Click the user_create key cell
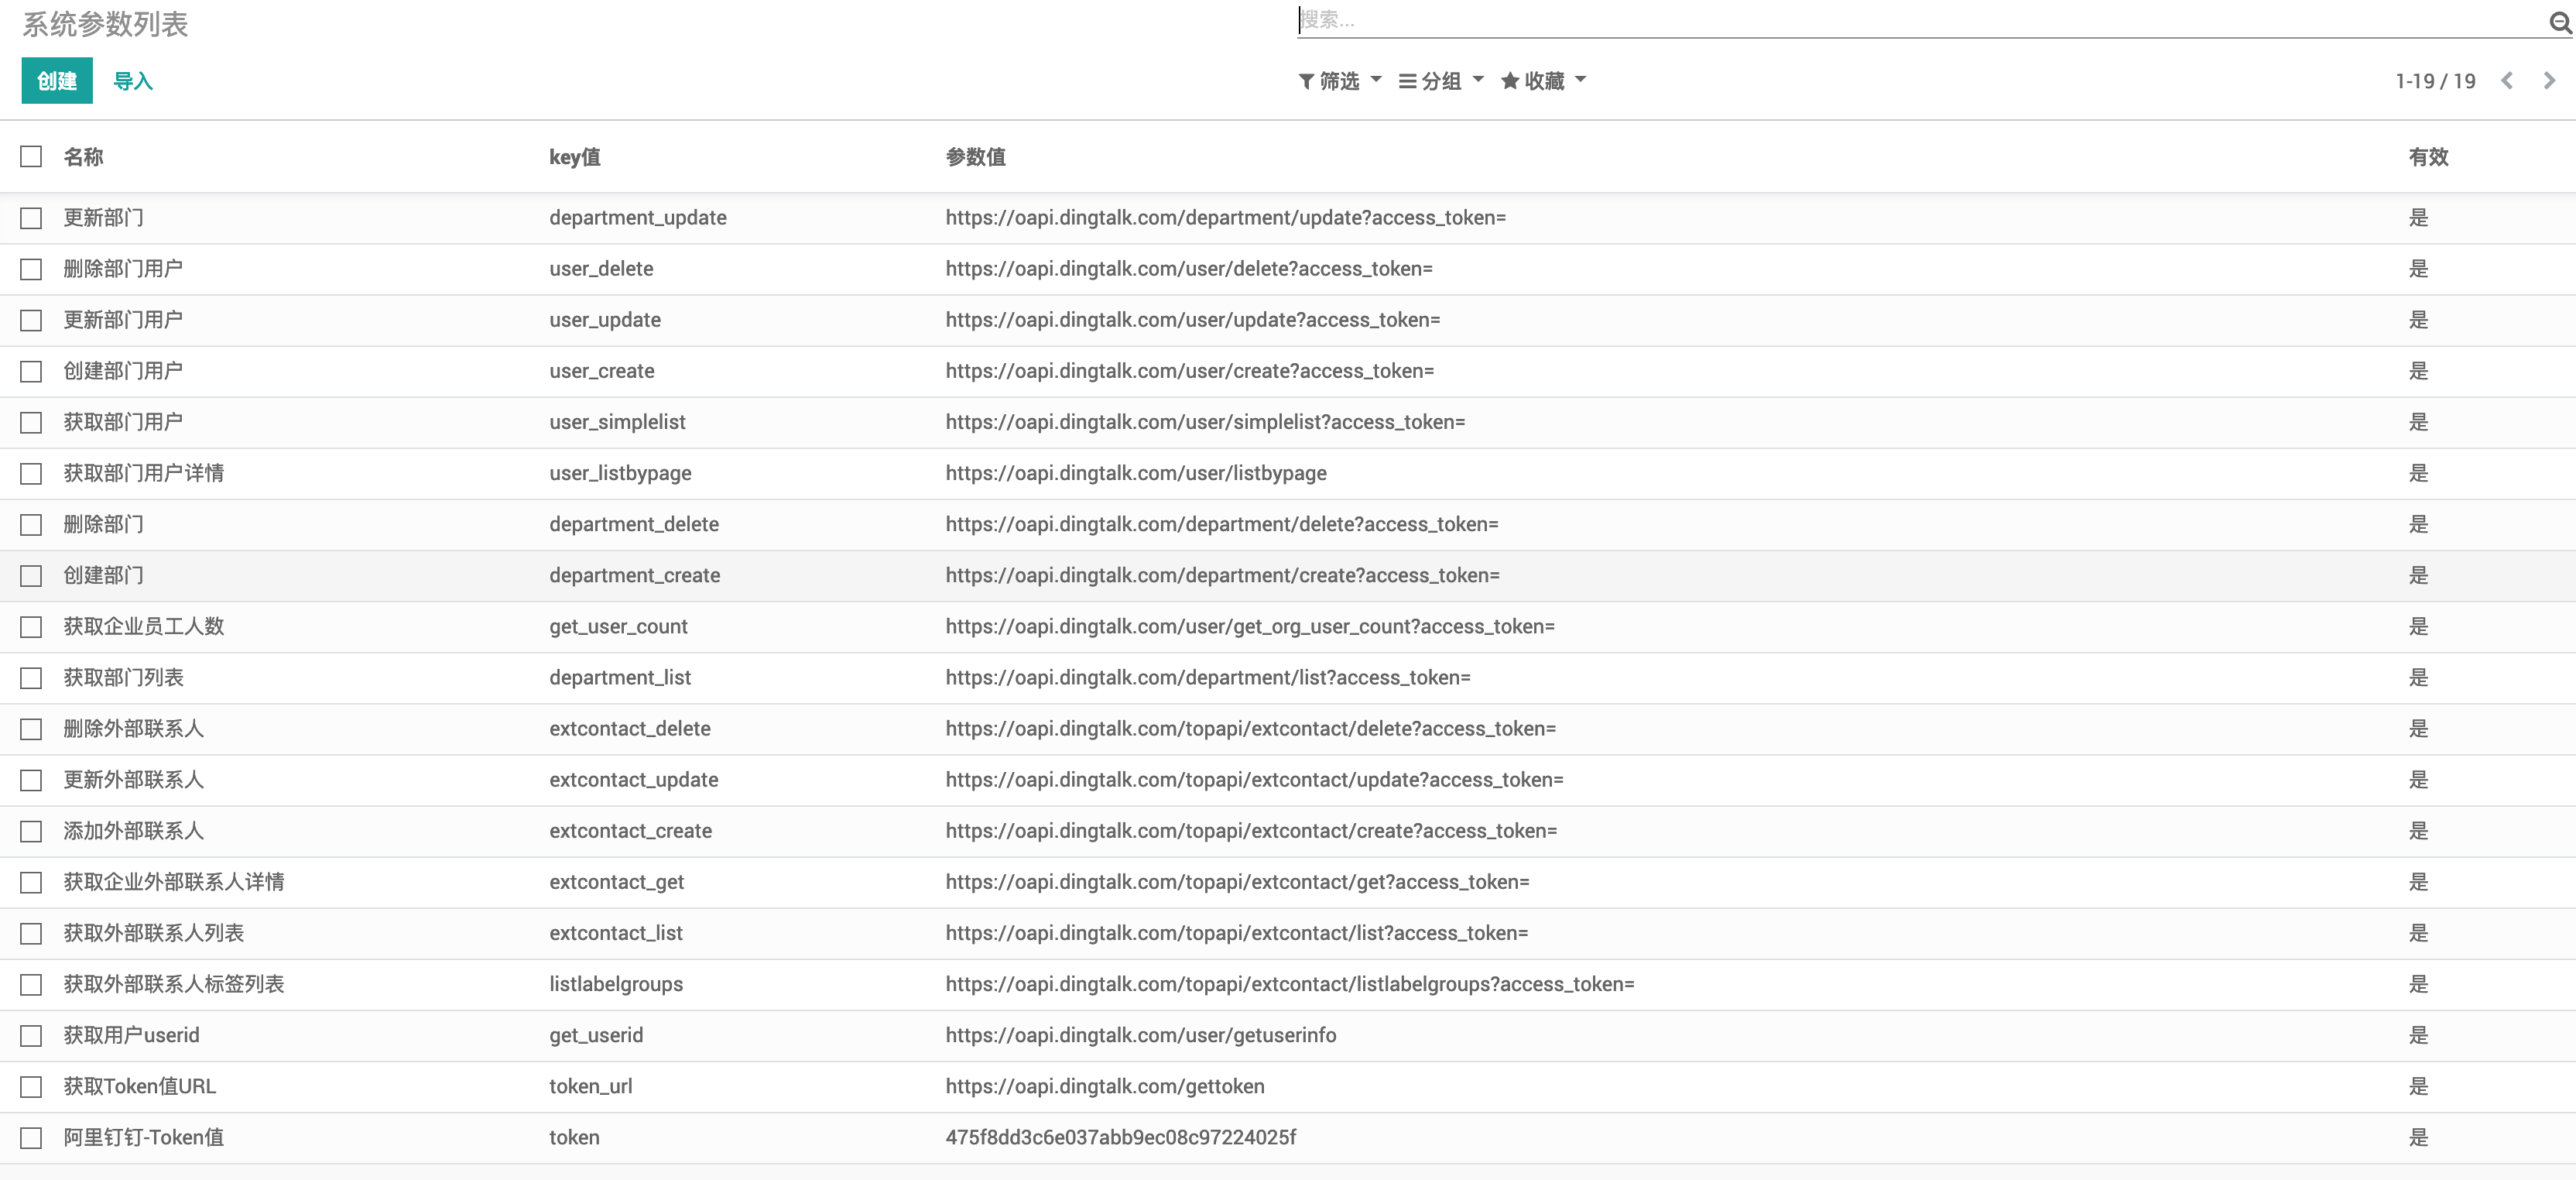Image resolution: width=2576 pixels, height=1180 pixels. [602, 371]
